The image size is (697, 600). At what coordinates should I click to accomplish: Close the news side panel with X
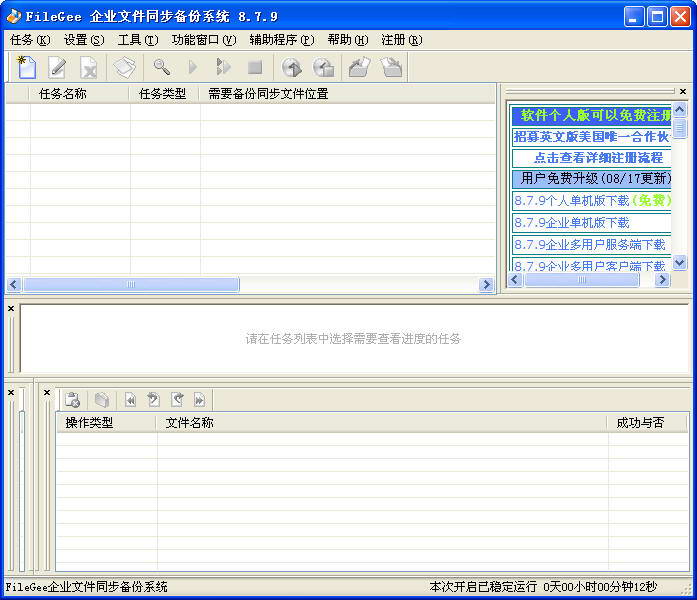pyautogui.click(x=683, y=91)
